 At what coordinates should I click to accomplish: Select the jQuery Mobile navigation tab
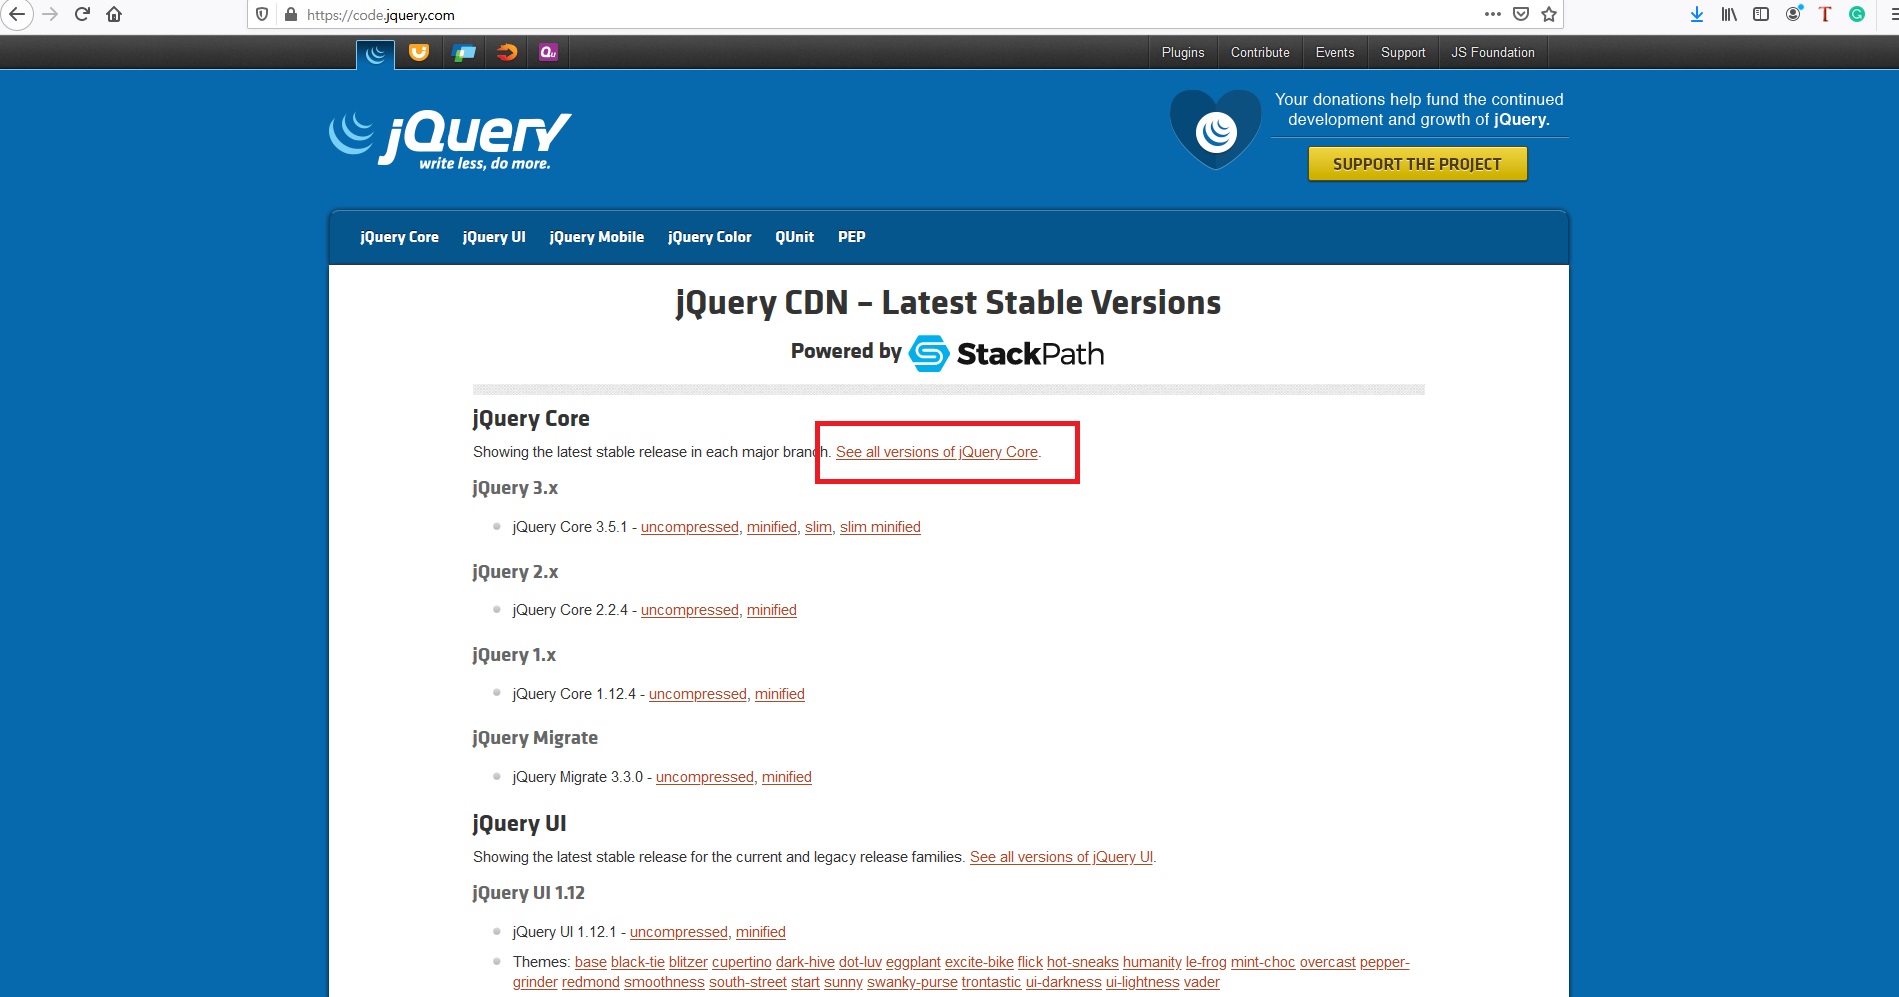(597, 237)
